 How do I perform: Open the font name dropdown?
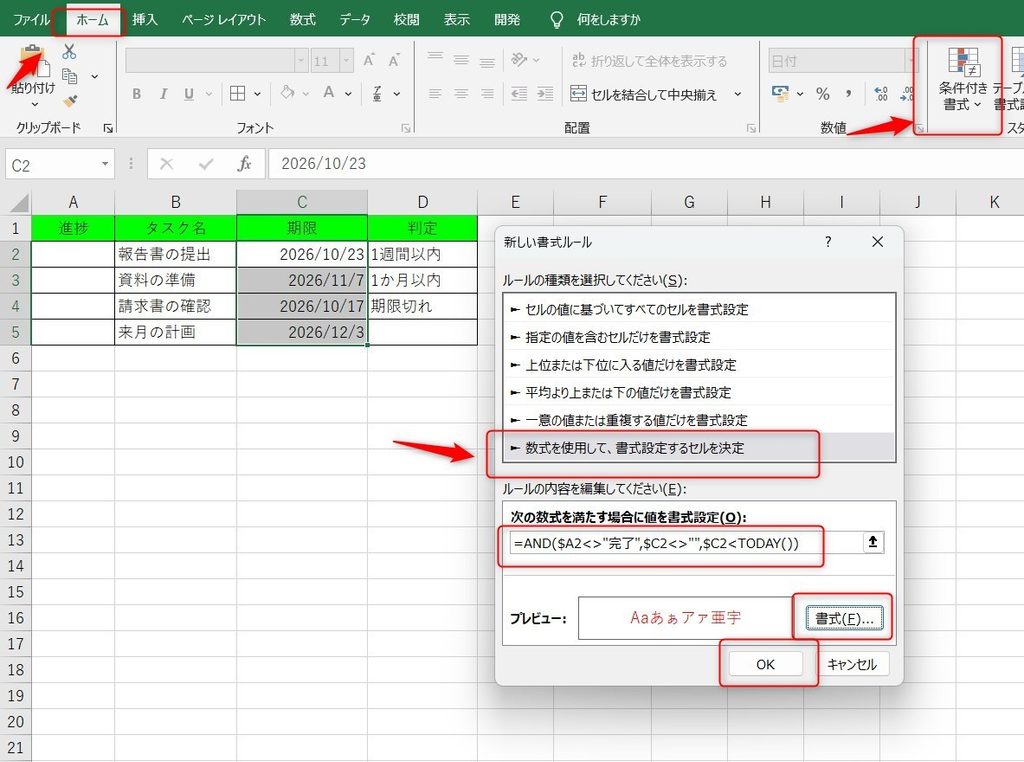[x=301, y=61]
